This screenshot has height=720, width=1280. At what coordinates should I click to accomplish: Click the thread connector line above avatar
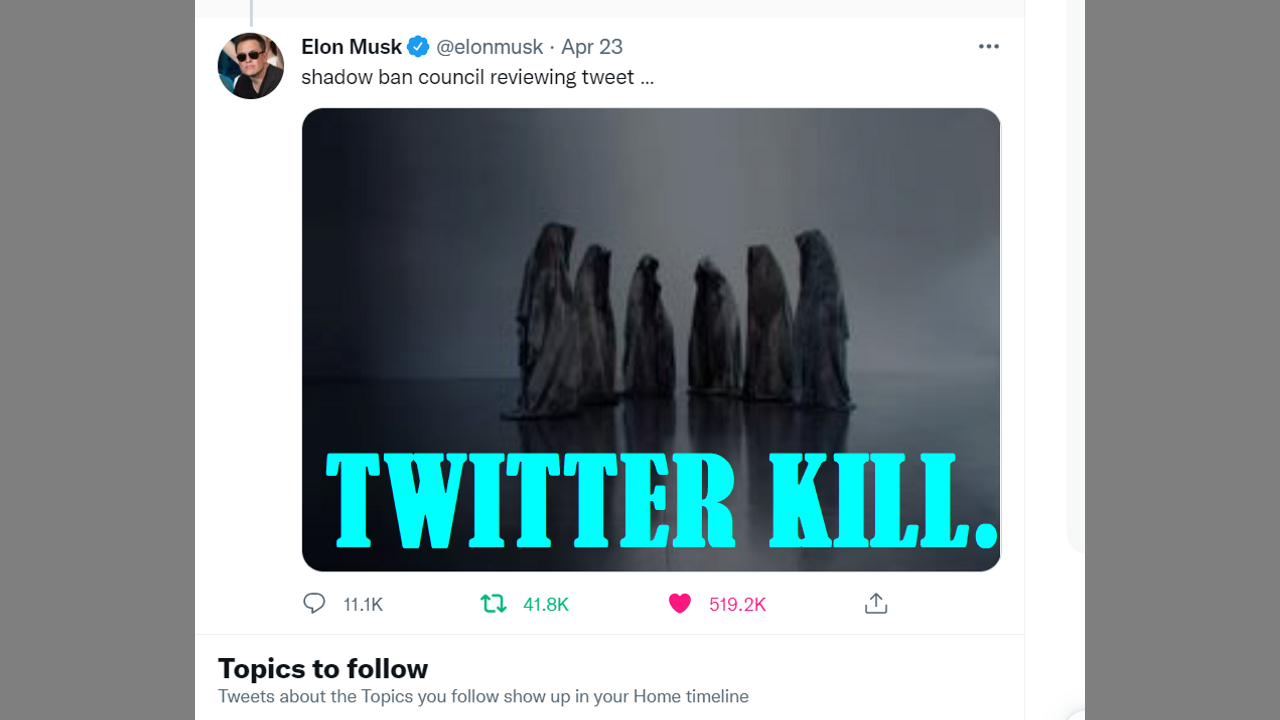[251, 12]
